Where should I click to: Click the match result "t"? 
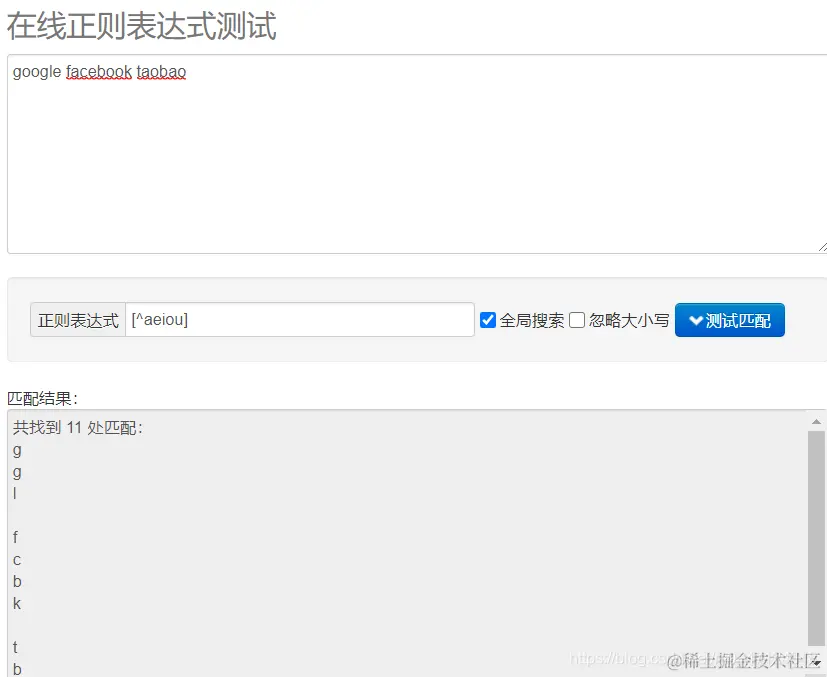pyautogui.click(x=15, y=647)
